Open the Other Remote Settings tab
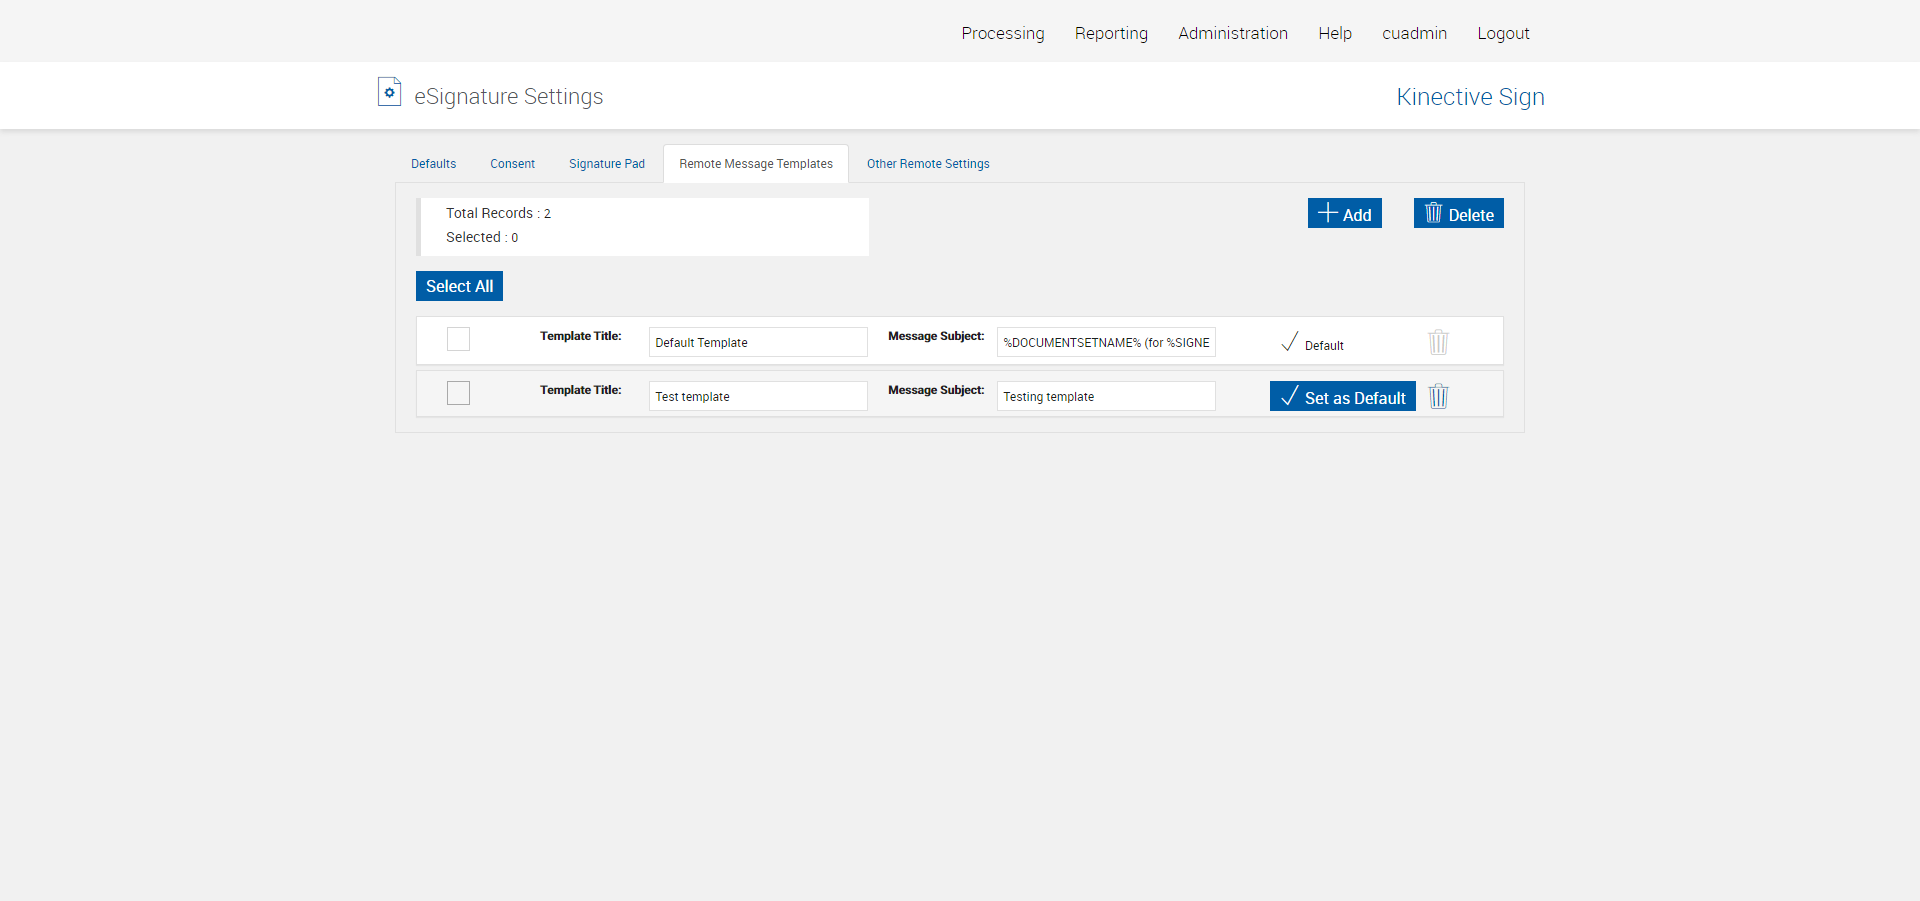1920x901 pixels. pyautogui.click(x=927, y=164)
